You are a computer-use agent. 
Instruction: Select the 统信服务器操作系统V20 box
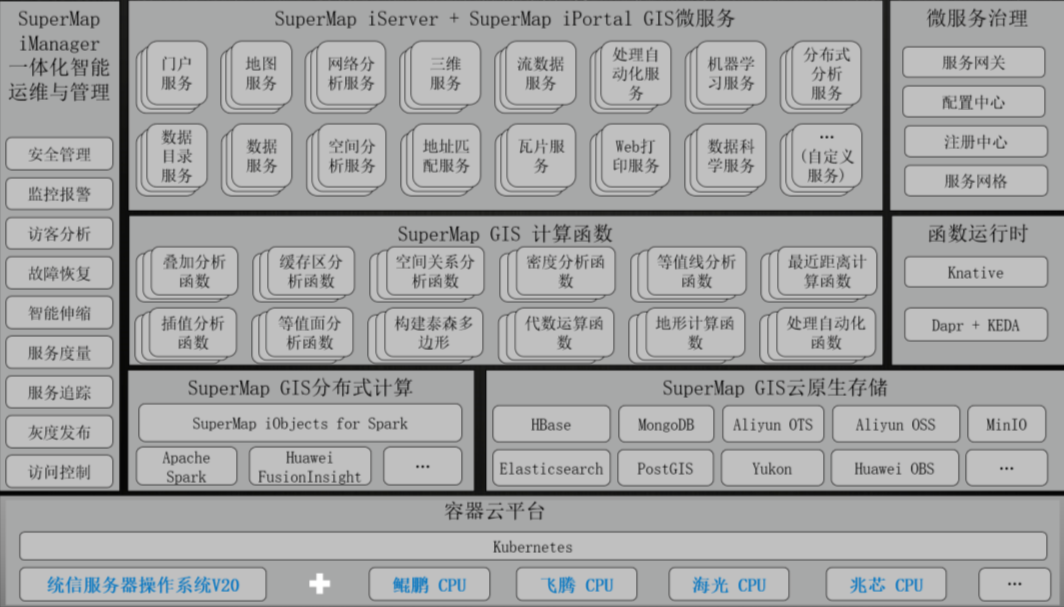142,585
